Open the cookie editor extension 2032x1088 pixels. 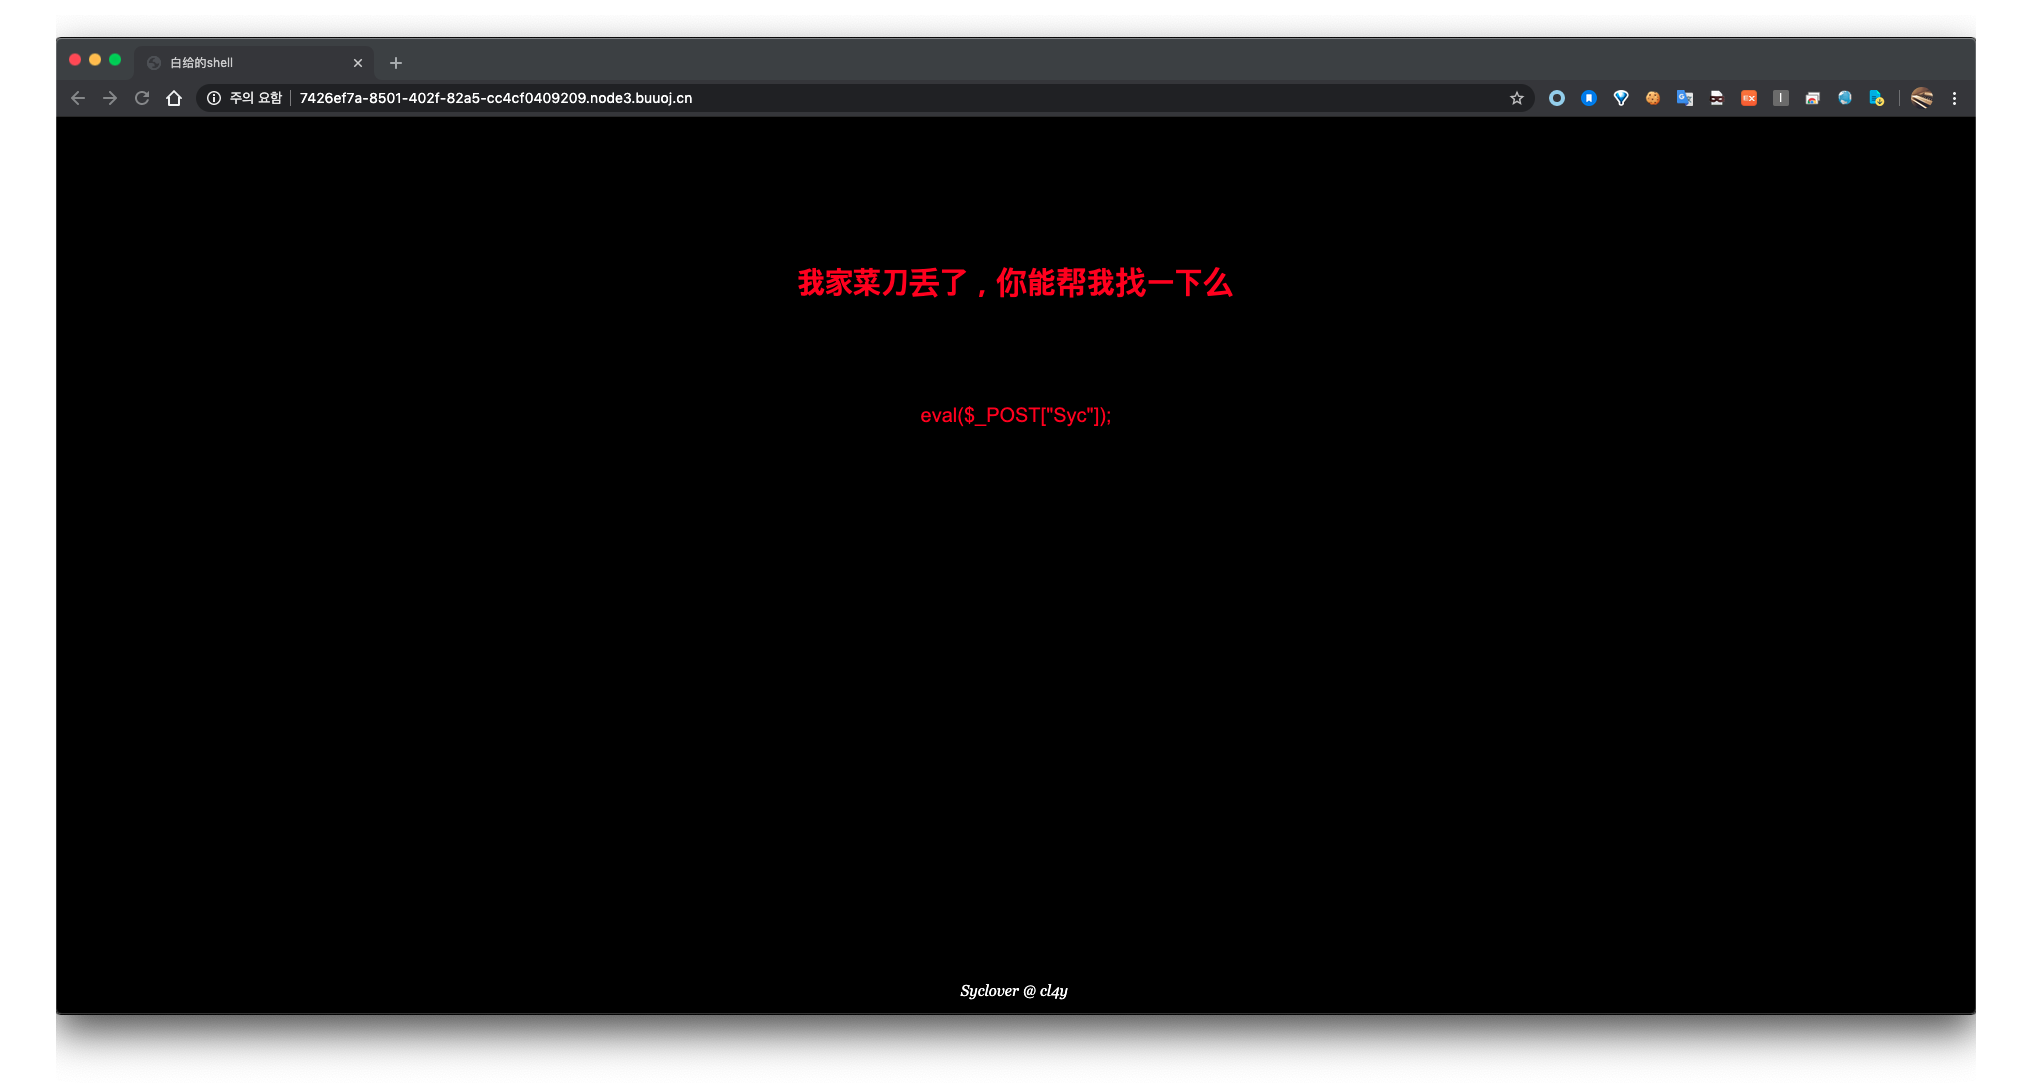1653,98
